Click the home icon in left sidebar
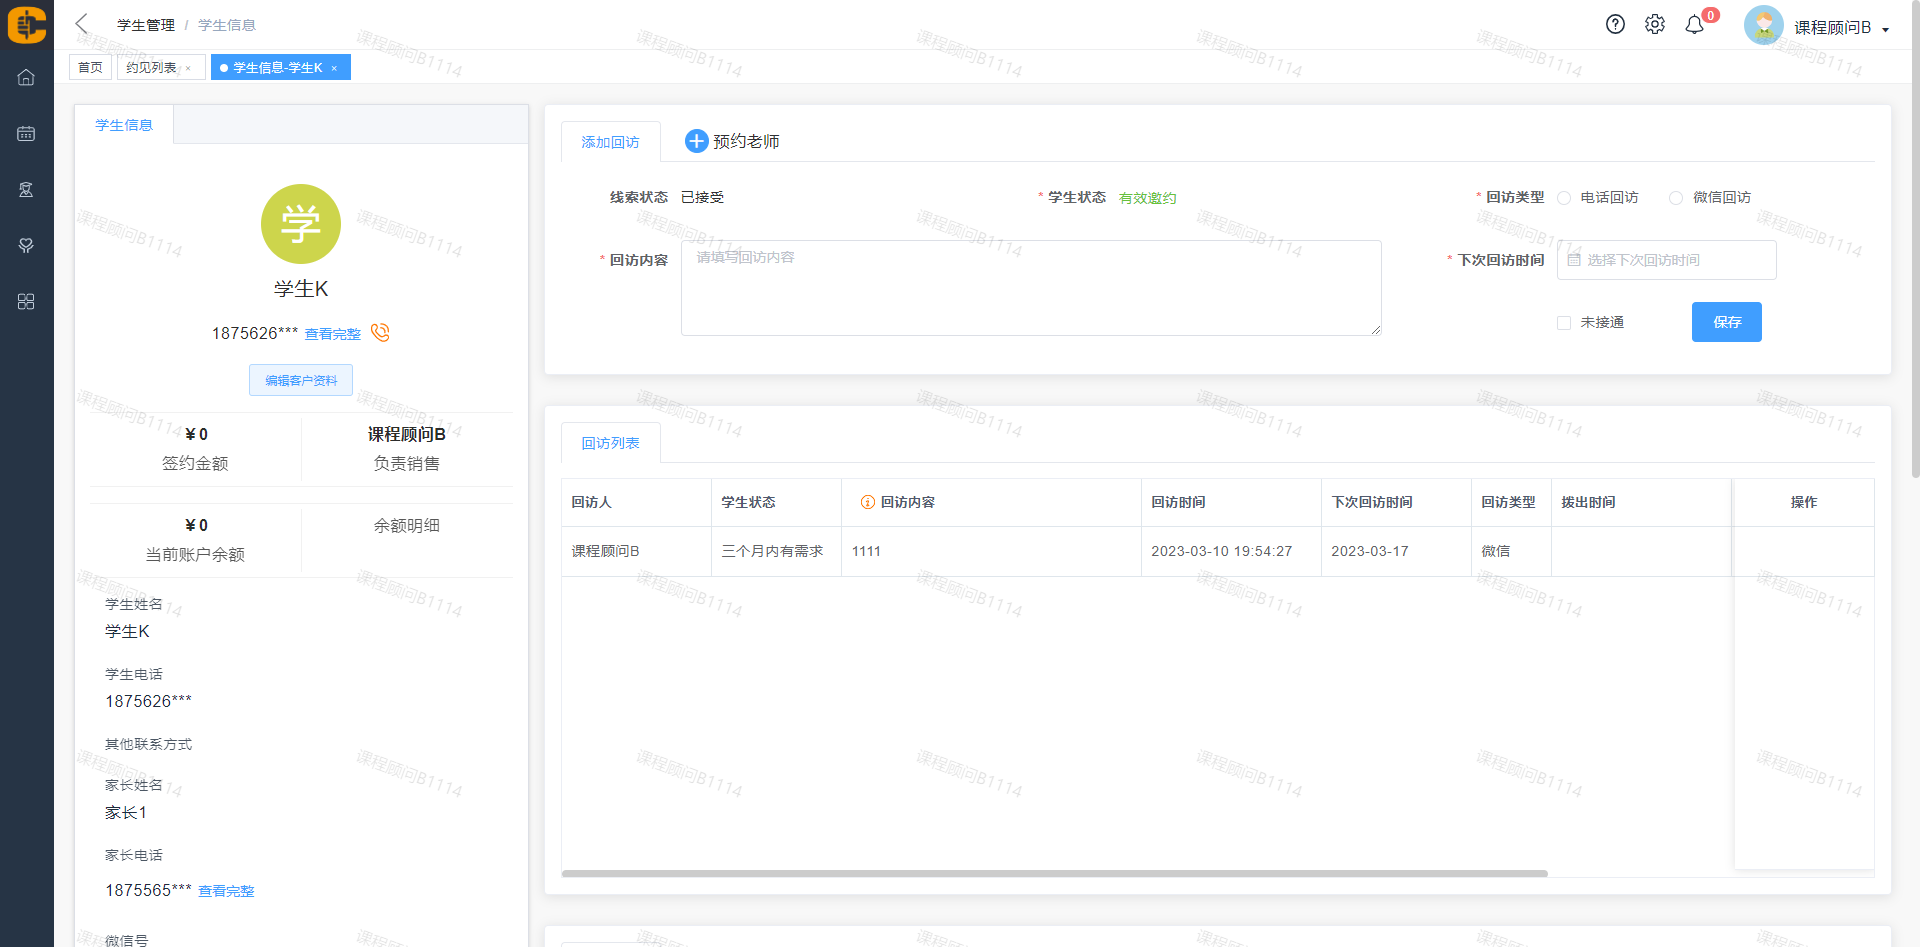The height and width of the screenshot is (947, 1920). tap(26, 77)
